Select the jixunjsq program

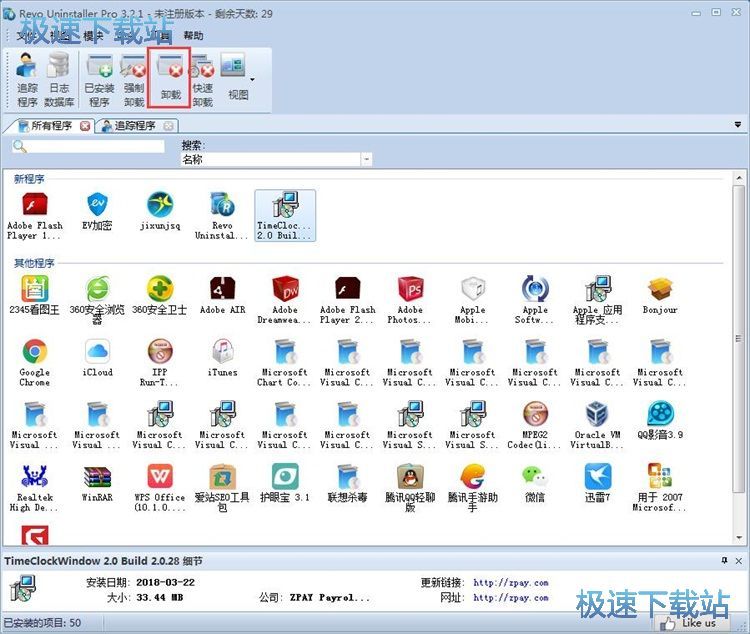click(x=160, y=212)
